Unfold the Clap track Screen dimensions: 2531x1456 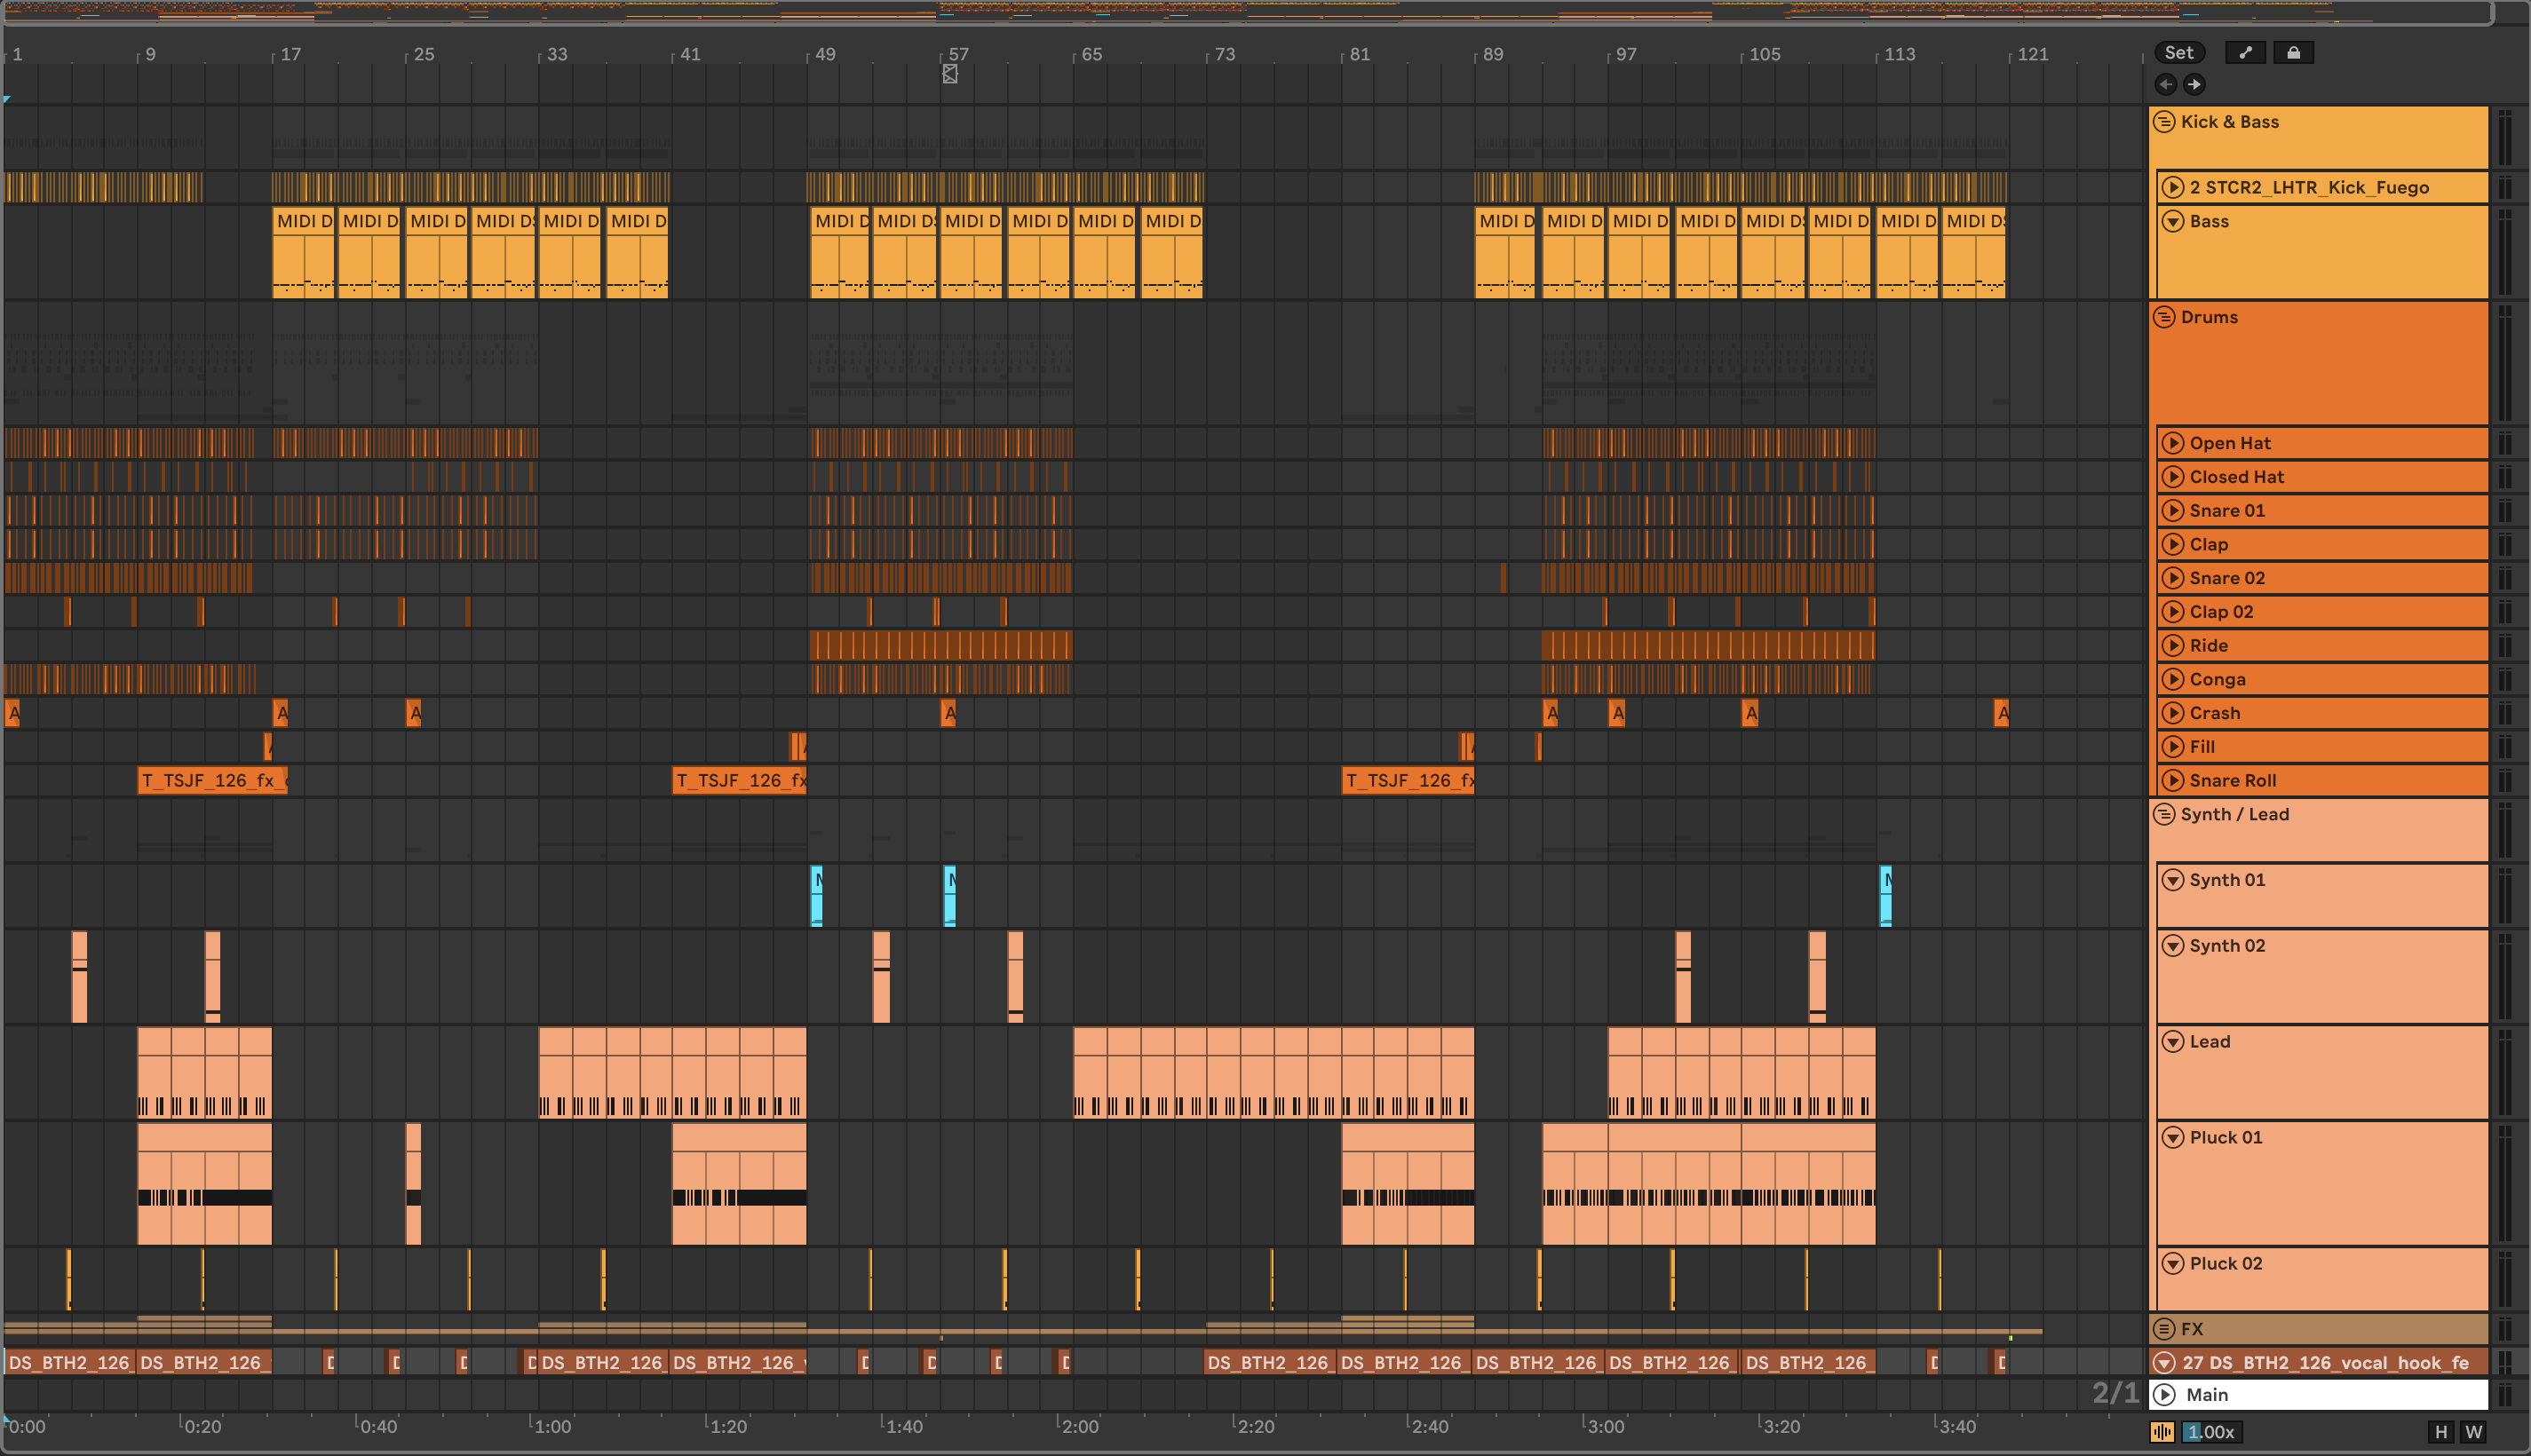tap(2173, 545)
